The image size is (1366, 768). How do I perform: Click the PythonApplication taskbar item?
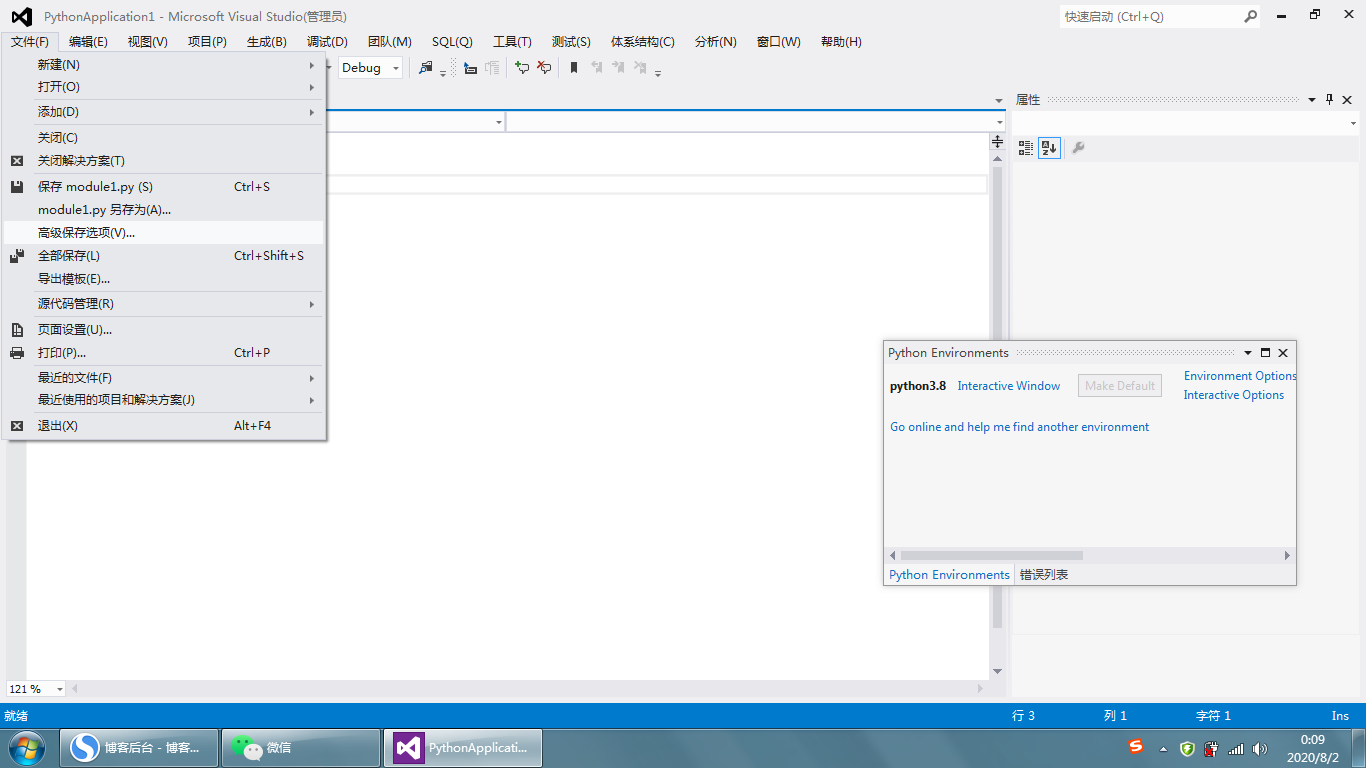point(462,748)
